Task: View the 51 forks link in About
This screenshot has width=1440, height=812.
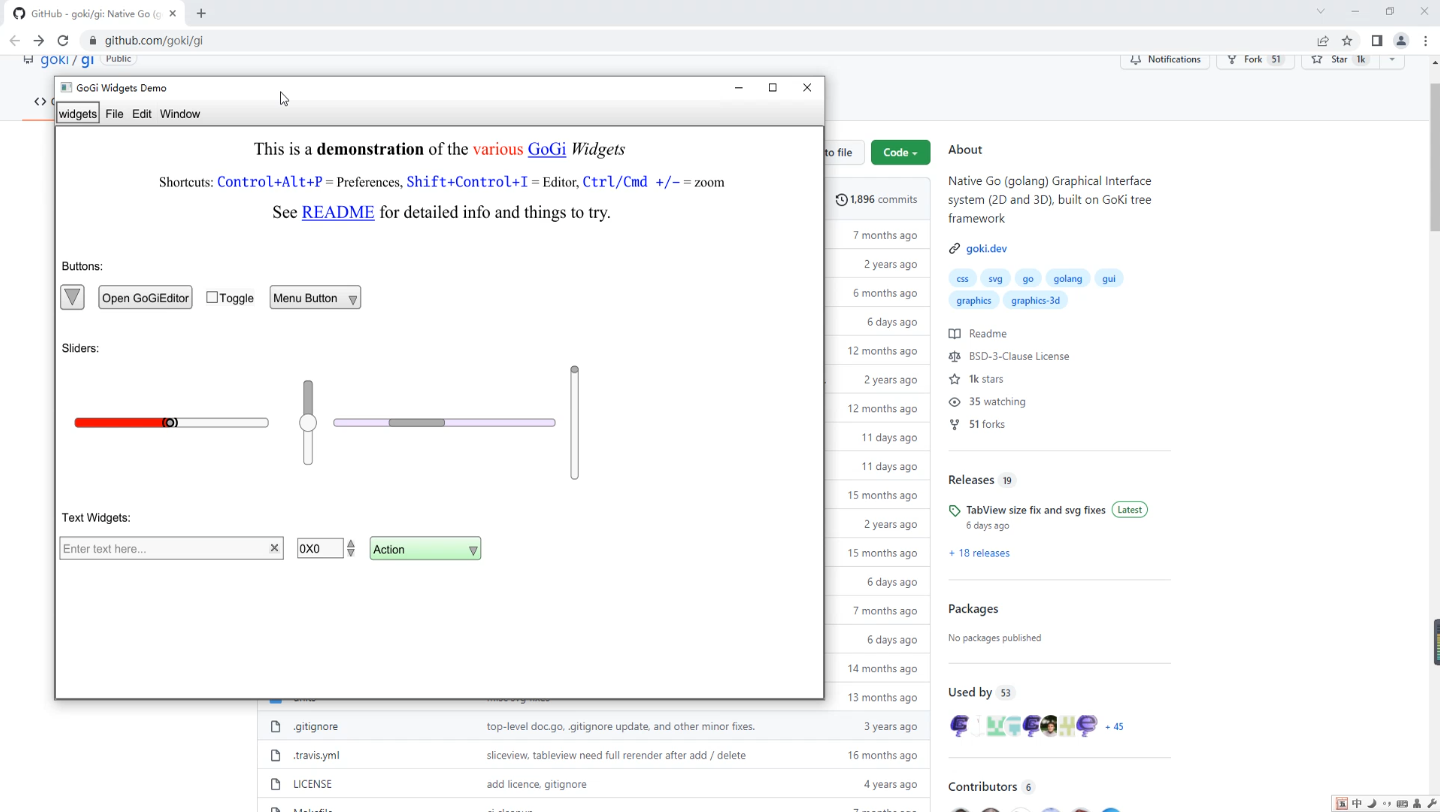Action: (x=977, y=425)
